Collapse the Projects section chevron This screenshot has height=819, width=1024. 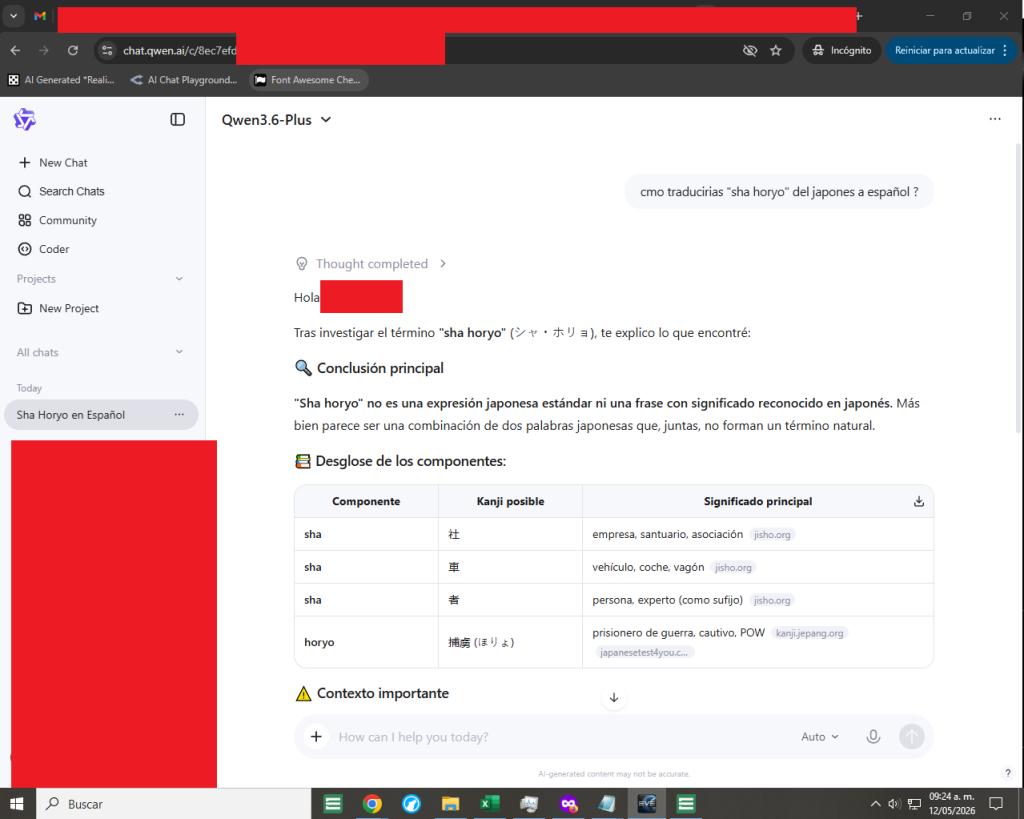click(179, 279)
